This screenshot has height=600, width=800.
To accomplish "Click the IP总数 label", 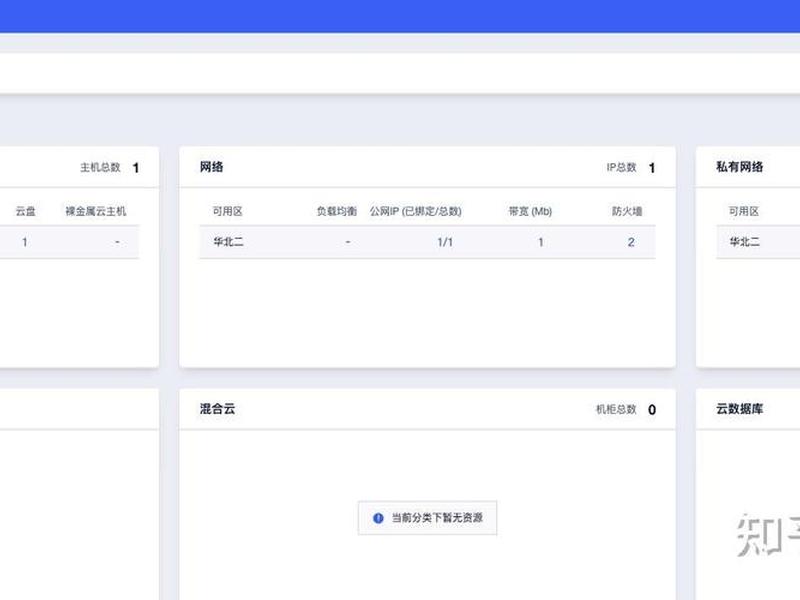I will click(x=621, y=167).
